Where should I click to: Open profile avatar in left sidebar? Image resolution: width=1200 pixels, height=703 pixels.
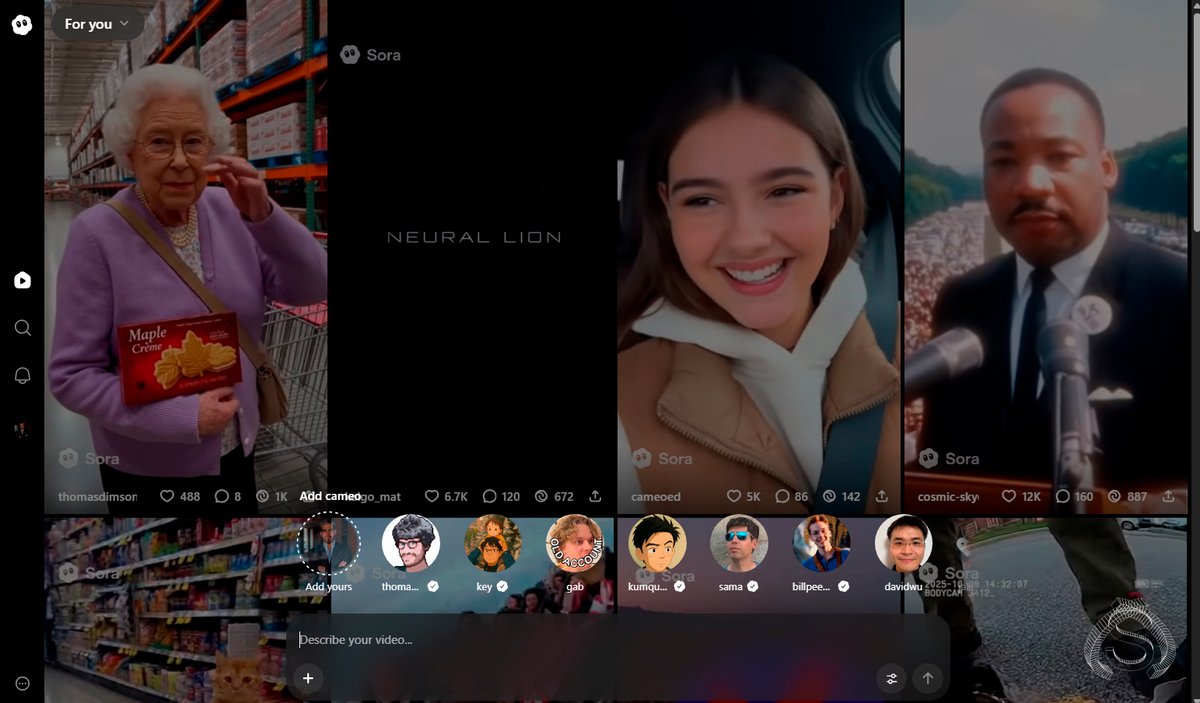[22, 430]
